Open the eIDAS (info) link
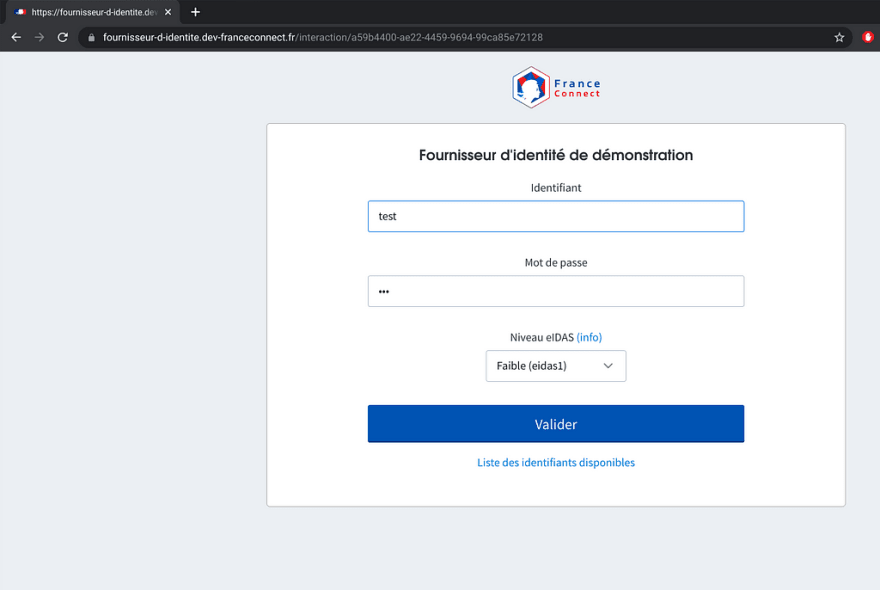880x590 pixels. (x=589, y=337)
